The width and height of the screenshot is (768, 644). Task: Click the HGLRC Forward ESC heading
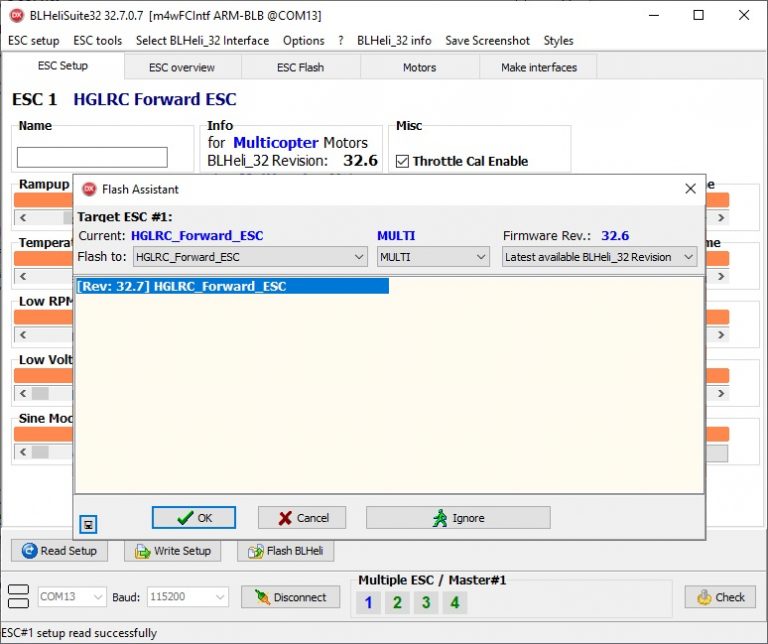[155, 99]
